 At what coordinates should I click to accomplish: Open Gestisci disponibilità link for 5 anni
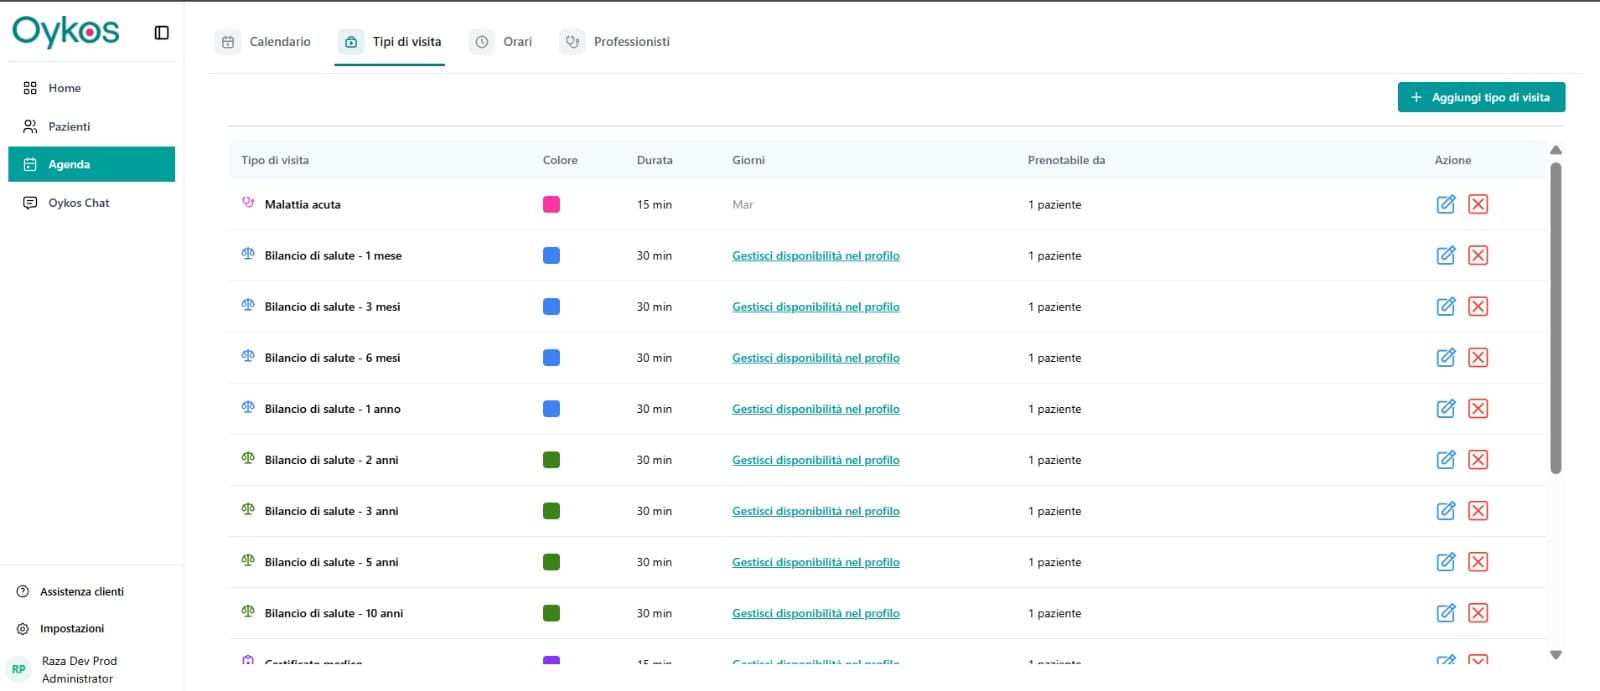[816, 562]
